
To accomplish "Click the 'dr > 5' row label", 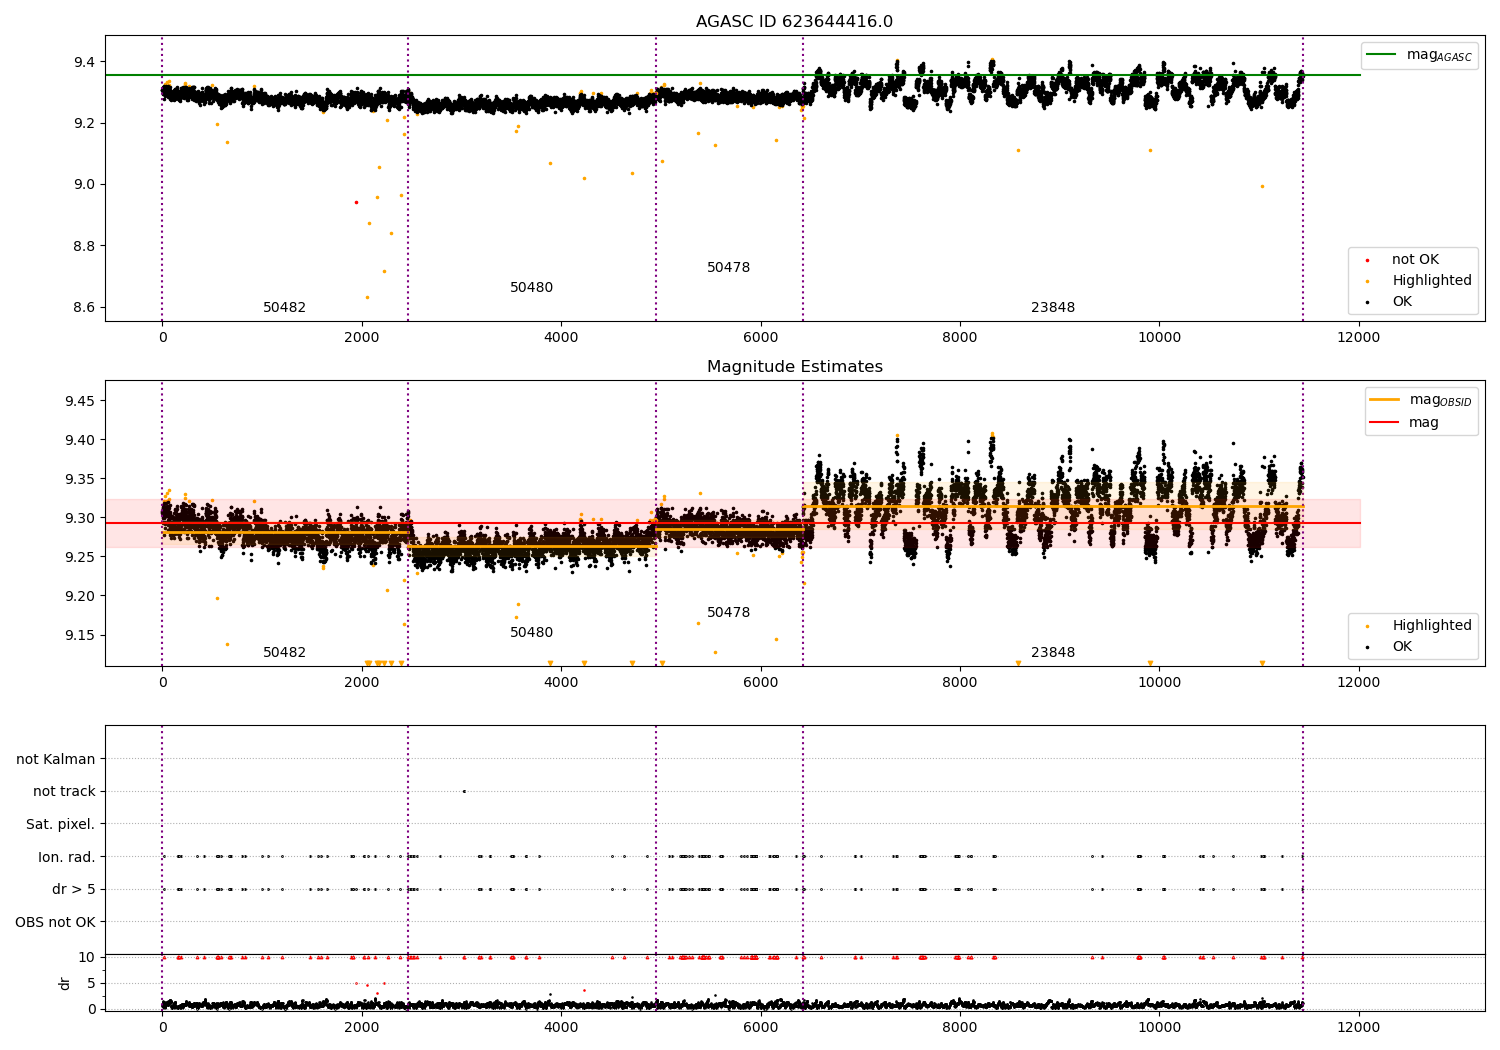I will 74,889.
